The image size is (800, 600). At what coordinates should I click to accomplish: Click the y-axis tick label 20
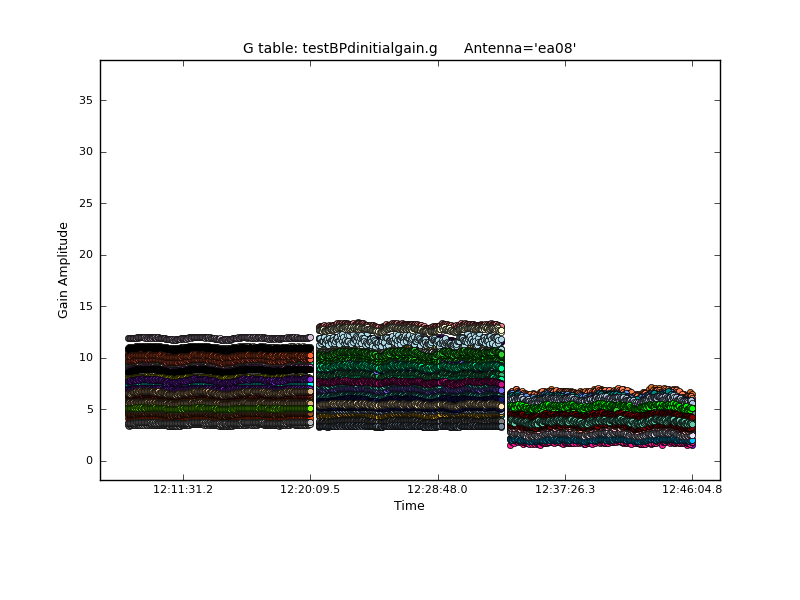tap(85, 255)
